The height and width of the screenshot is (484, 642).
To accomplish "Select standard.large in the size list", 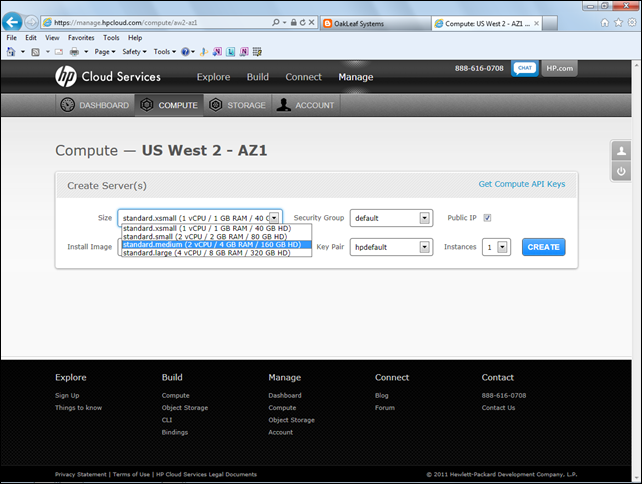I will point(217,253).
